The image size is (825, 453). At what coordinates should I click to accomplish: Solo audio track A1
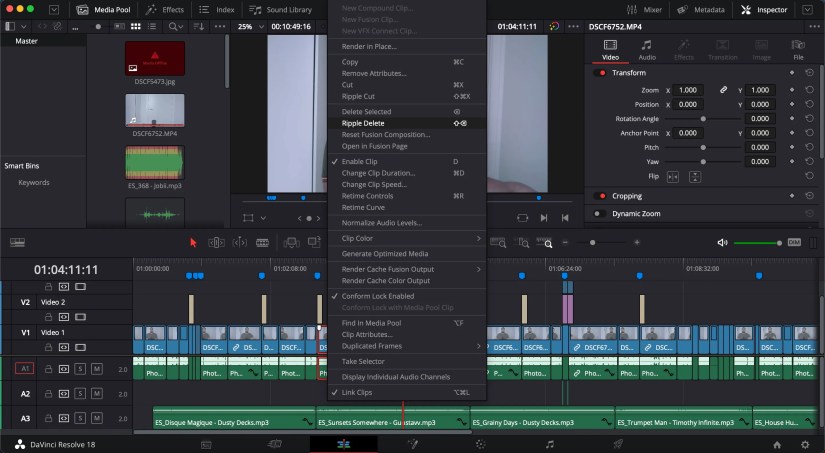click(x=80, y=369)
